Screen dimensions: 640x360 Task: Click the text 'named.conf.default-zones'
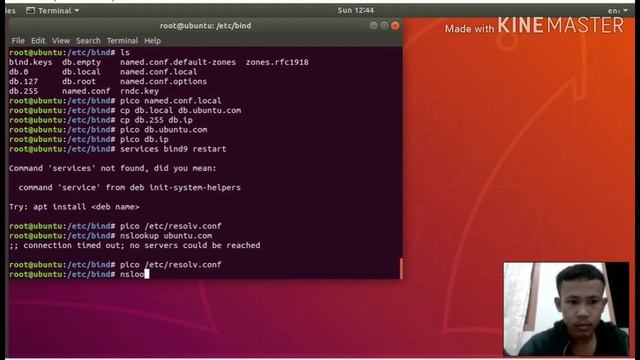tap(178, 62)
